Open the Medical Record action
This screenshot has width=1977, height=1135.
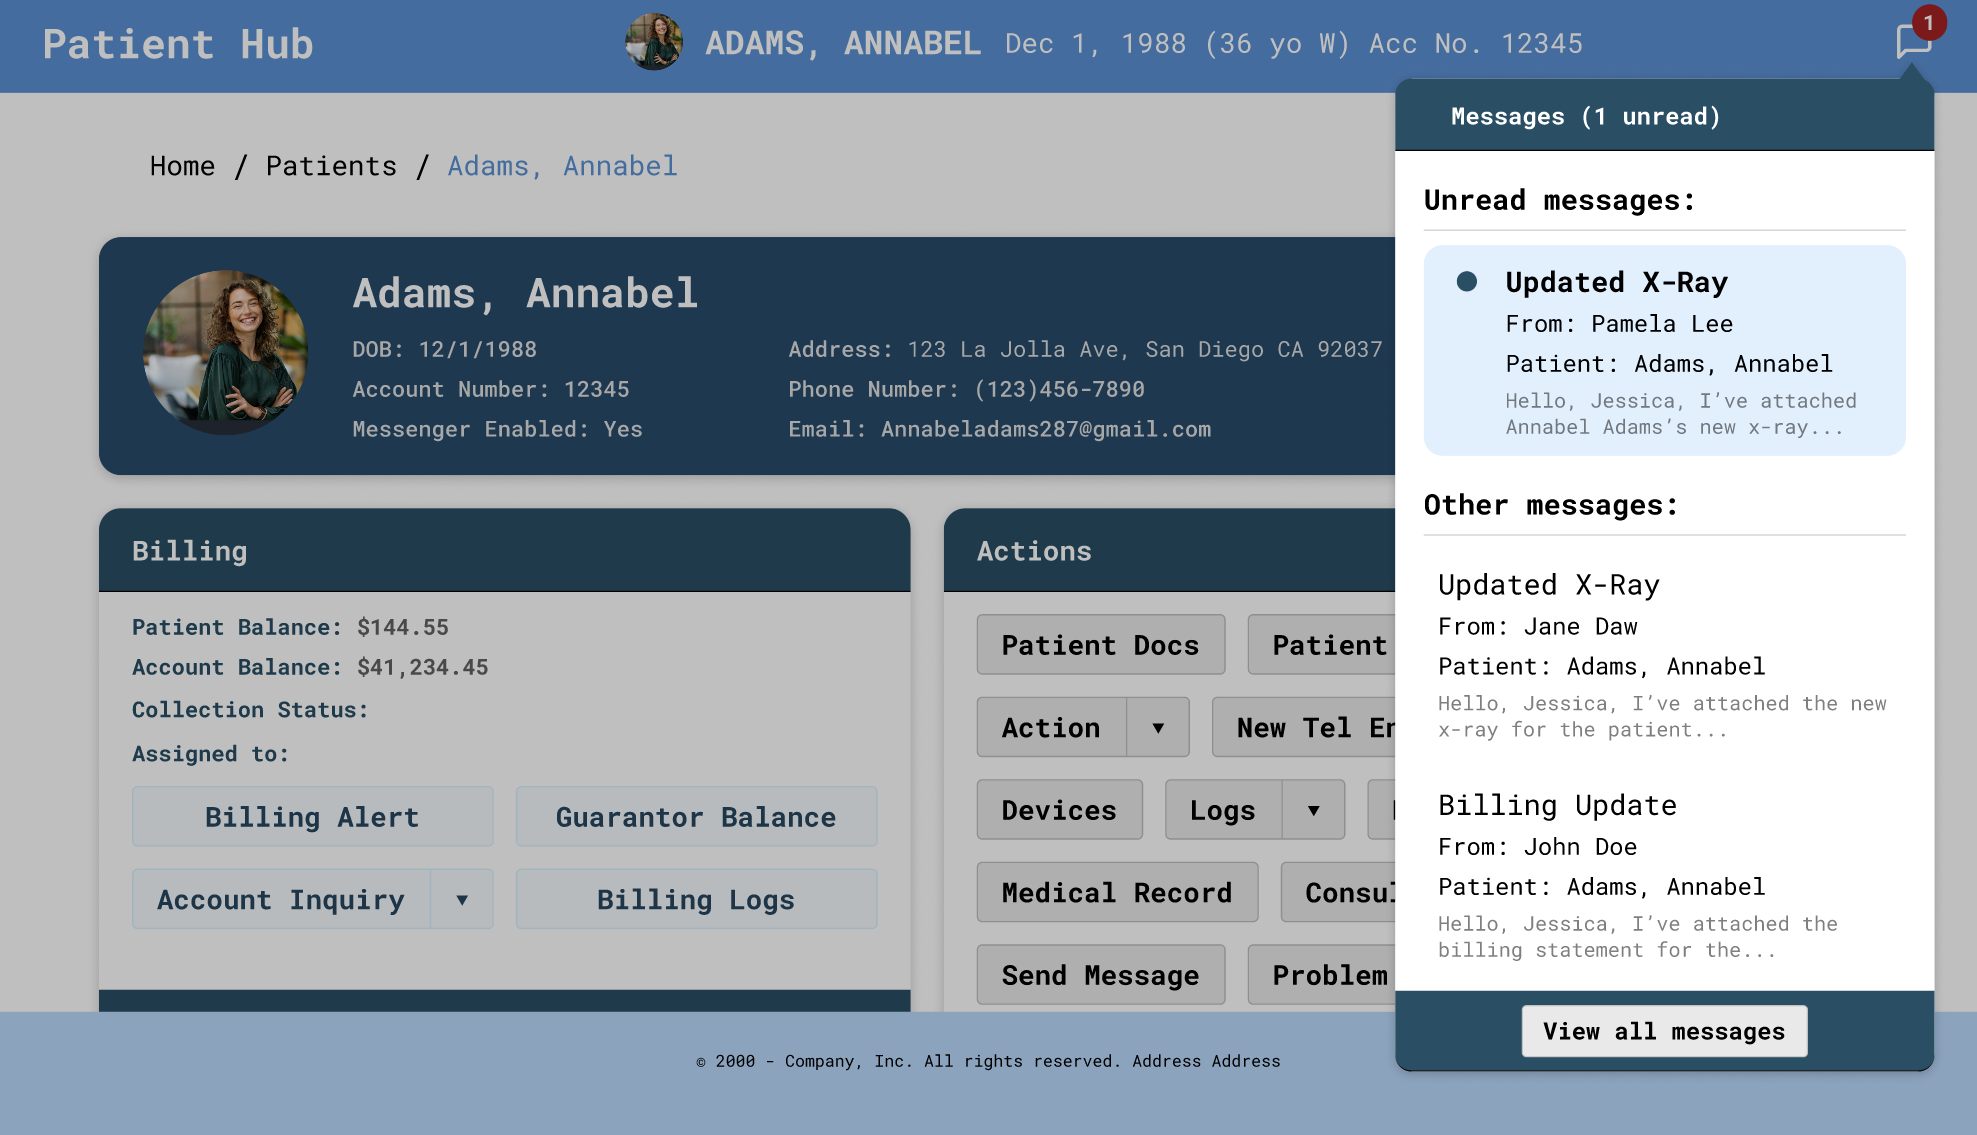pos(1117,892)
